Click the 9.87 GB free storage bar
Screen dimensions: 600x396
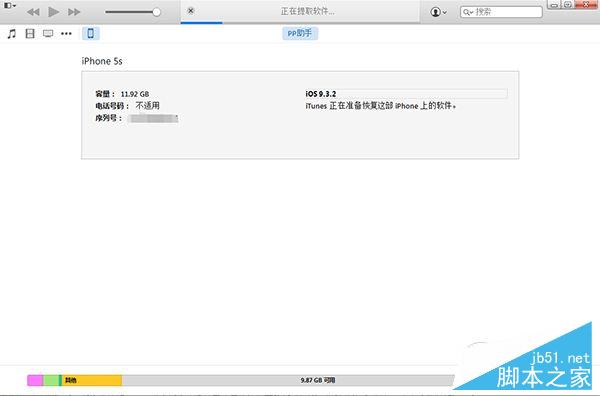pyautogui.click(x=288, y=380)
